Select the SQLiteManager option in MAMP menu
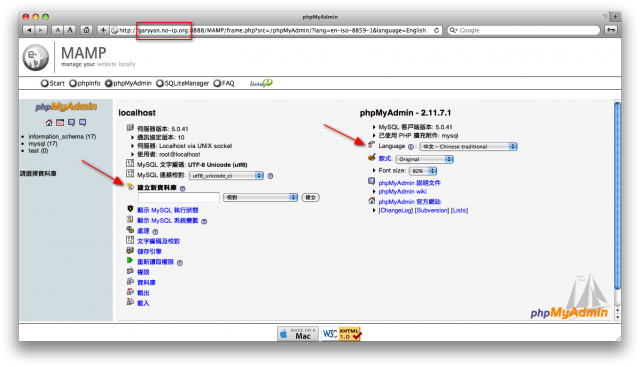Image resolution: width=640 pixels, height=367 pixels. pos(182,83)
